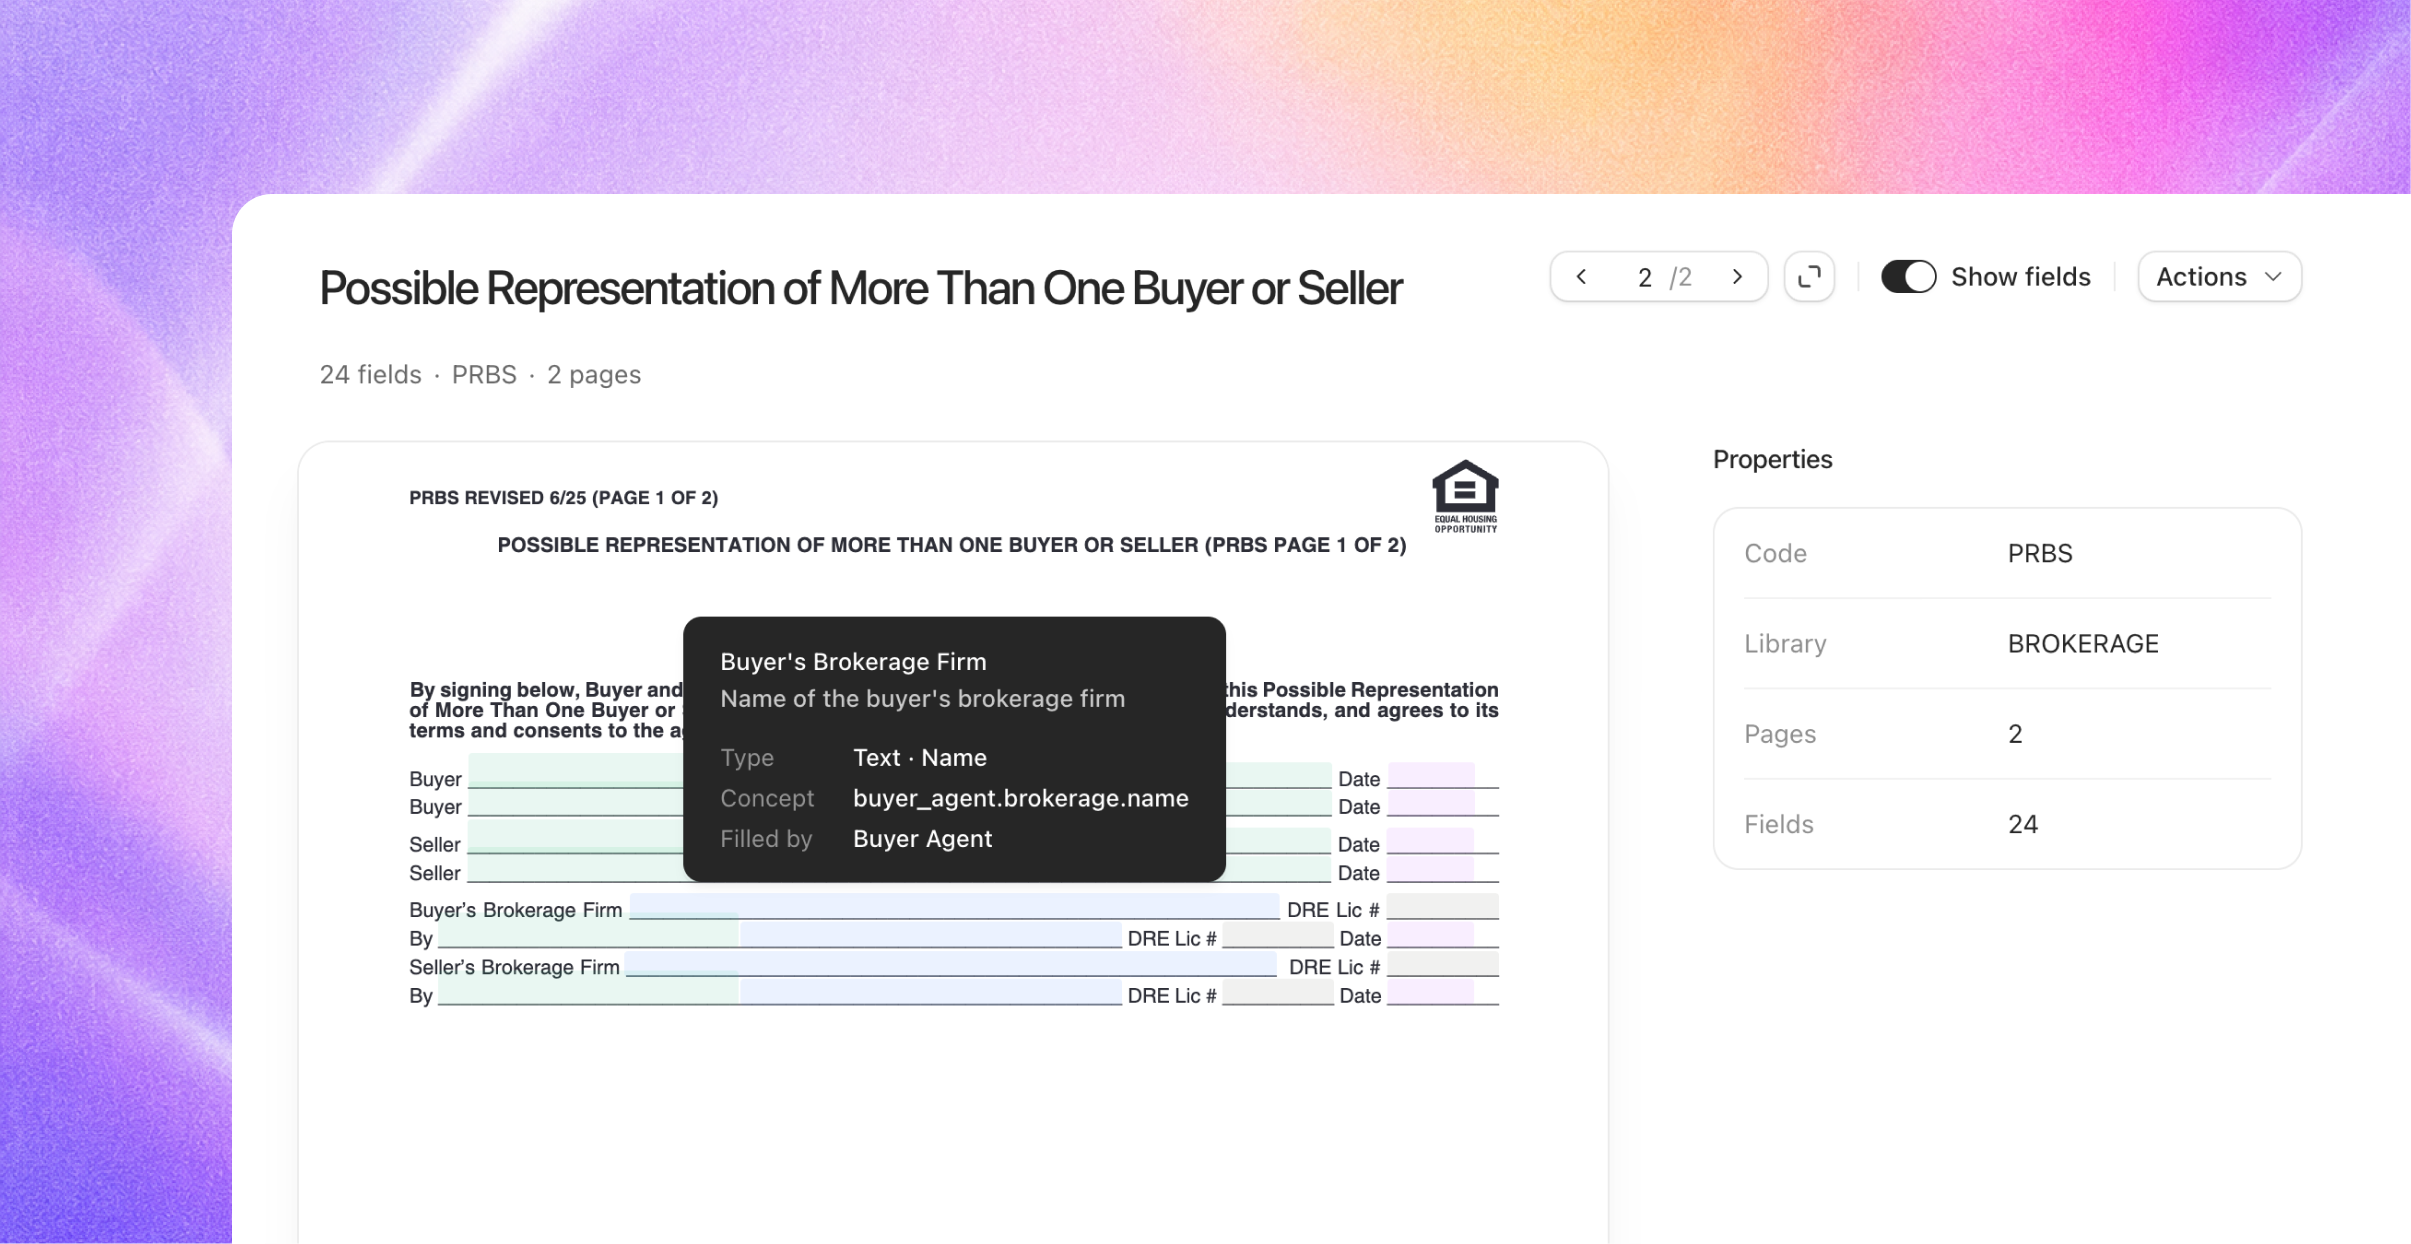Click agent DRE Lic # under Buyer's Brokerage

point(1277,936)
